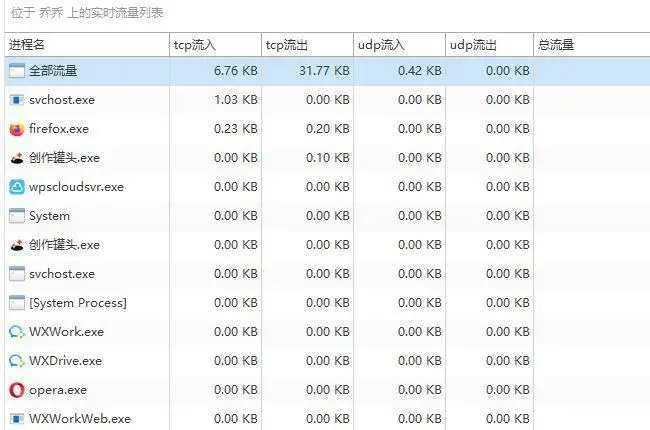Click the Opera browser icon

pyautogui.click(x=16, y=390)
